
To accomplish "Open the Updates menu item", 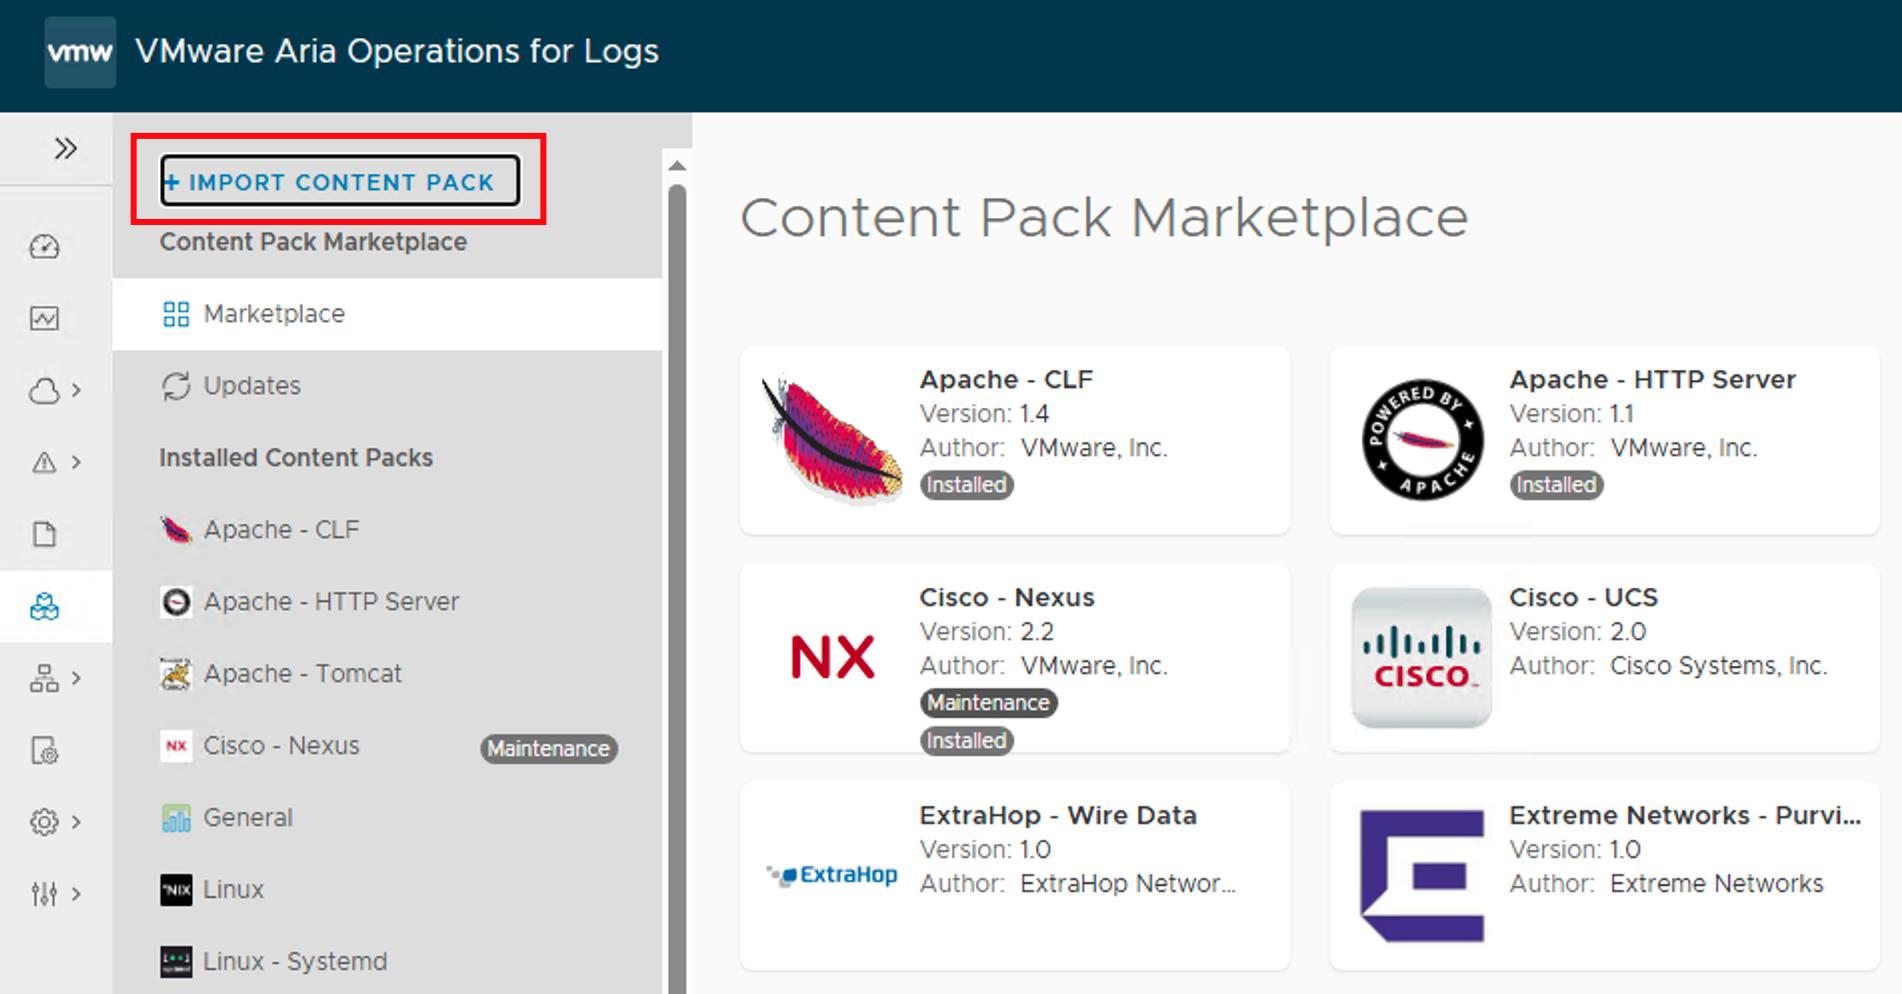I will click(x=252, y=386).
